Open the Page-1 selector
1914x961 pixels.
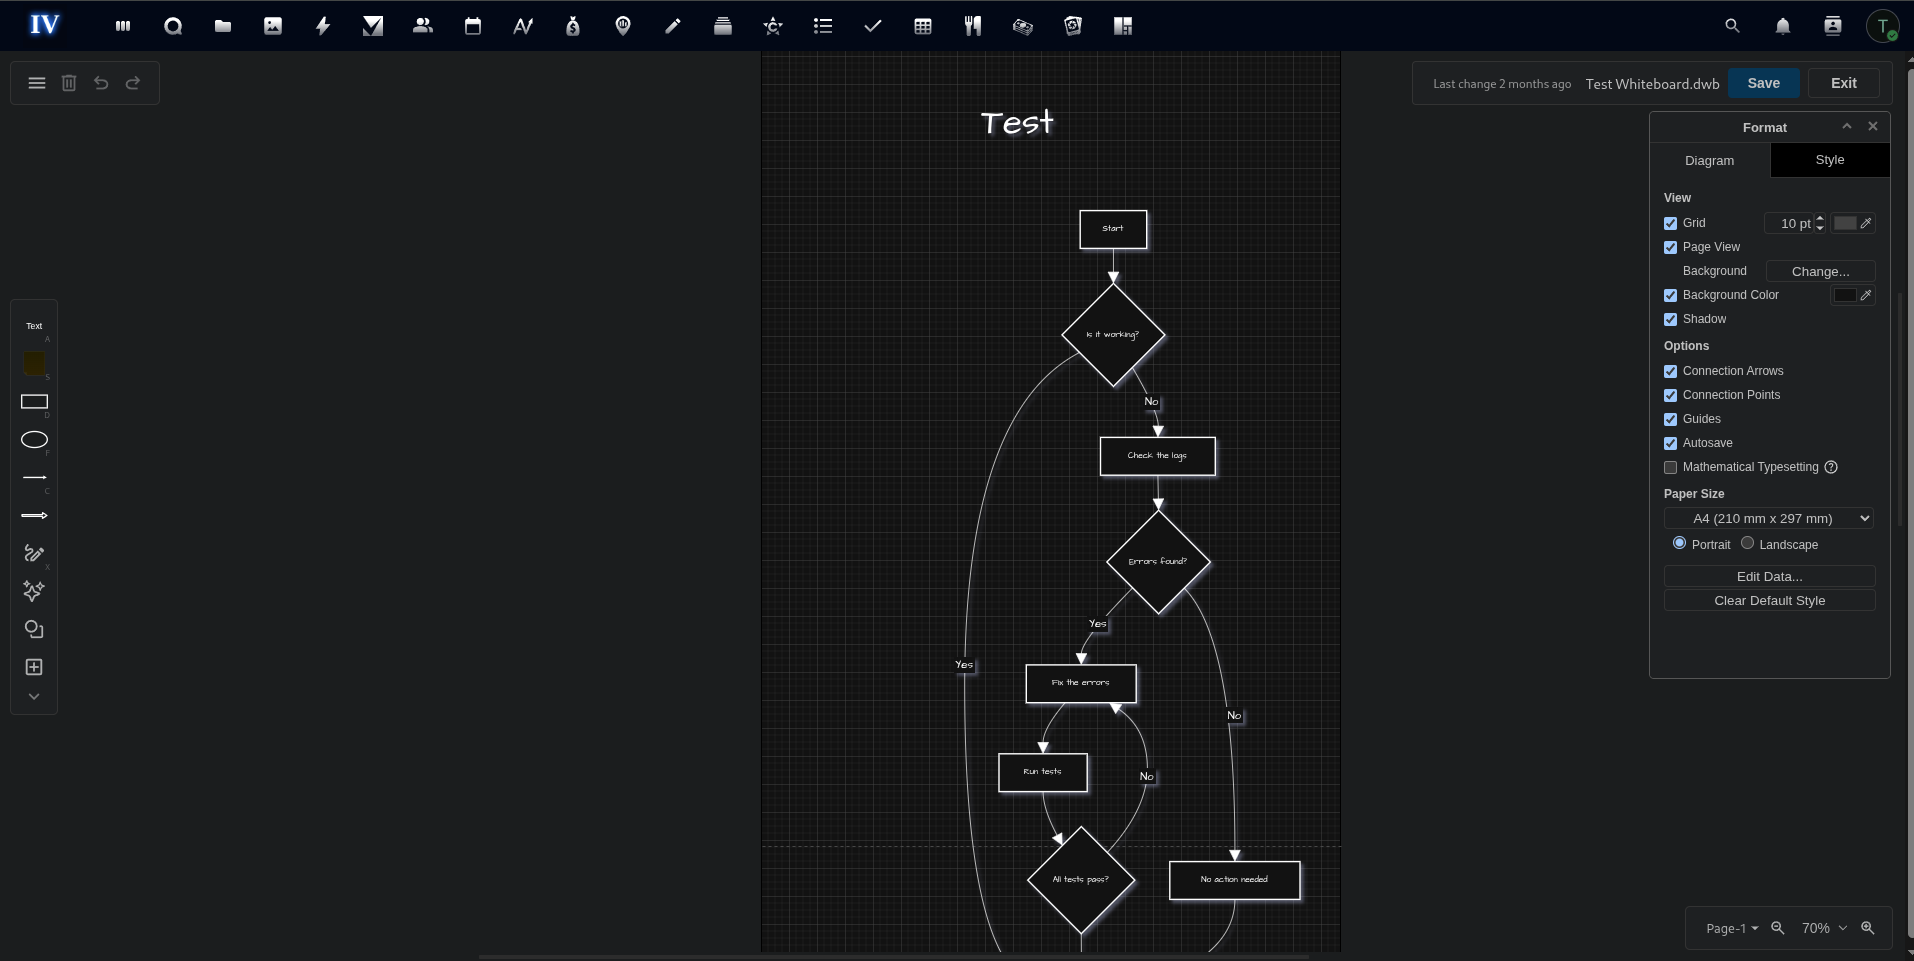[x=1730, y=928]
